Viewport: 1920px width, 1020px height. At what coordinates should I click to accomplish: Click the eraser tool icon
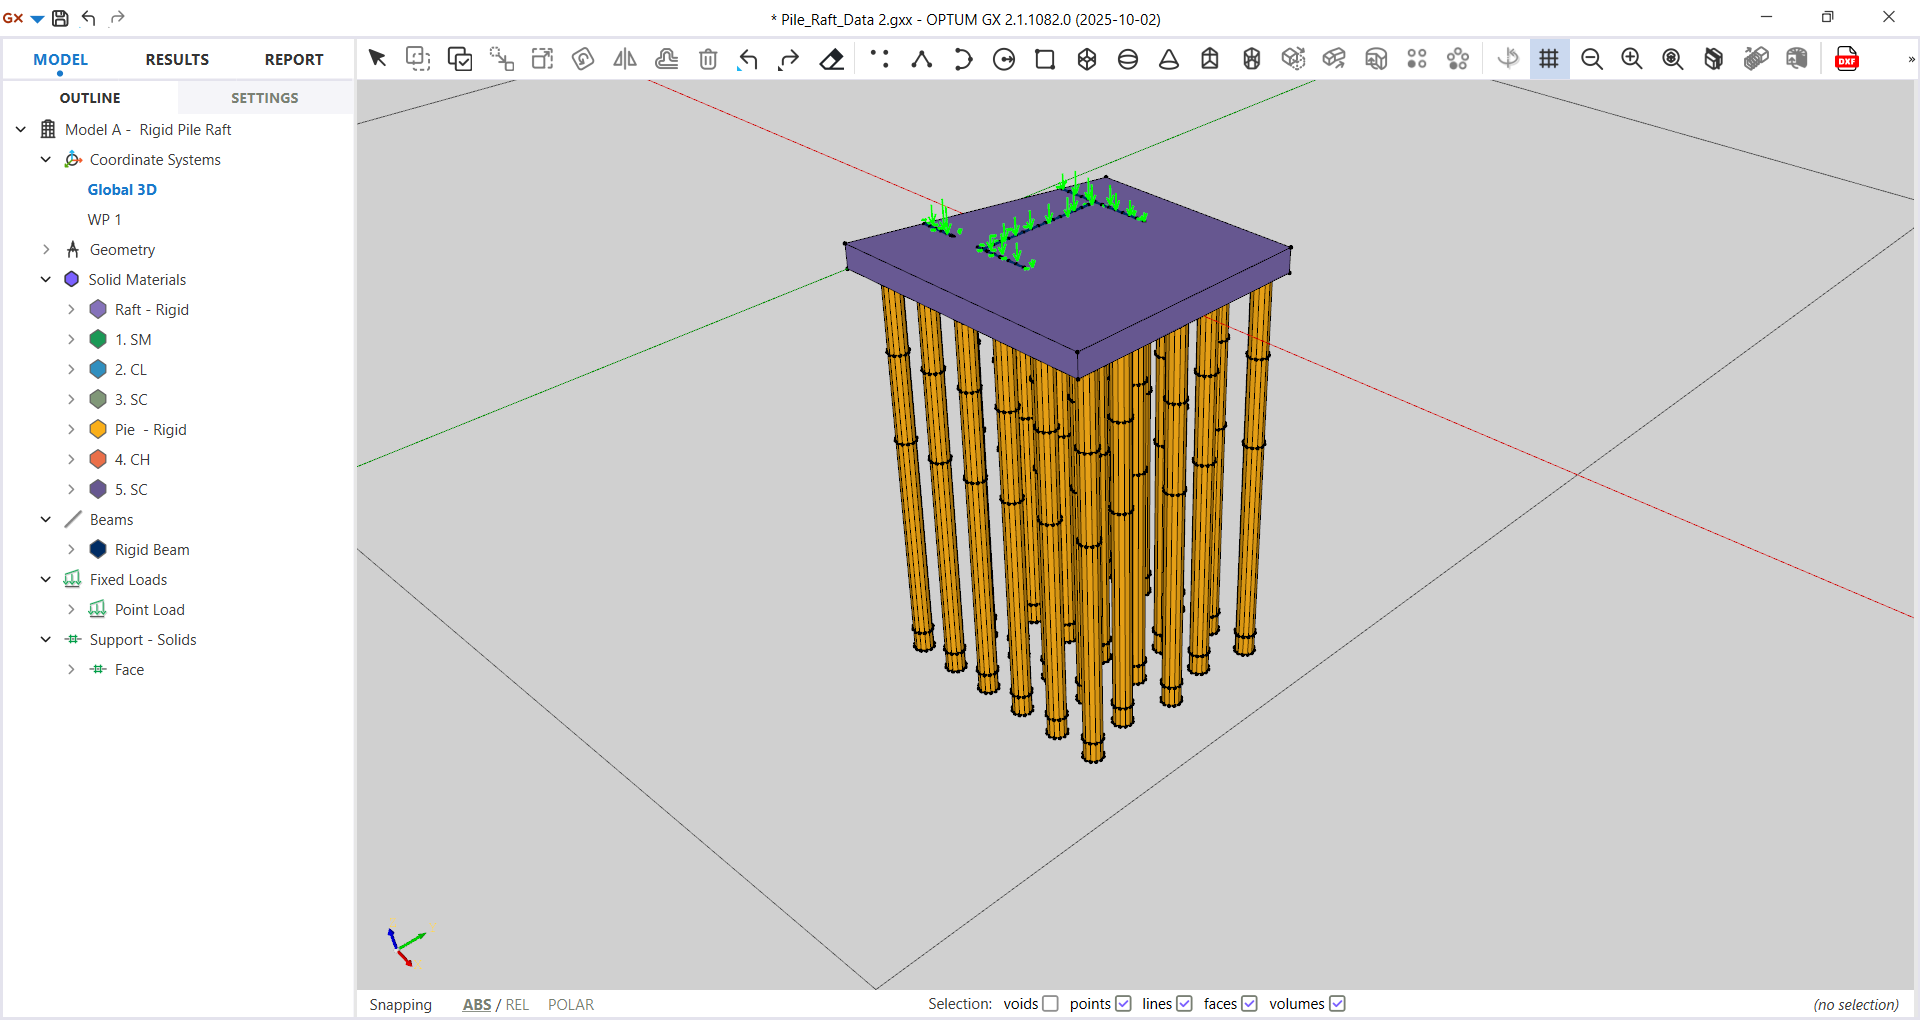pos(831,60)
